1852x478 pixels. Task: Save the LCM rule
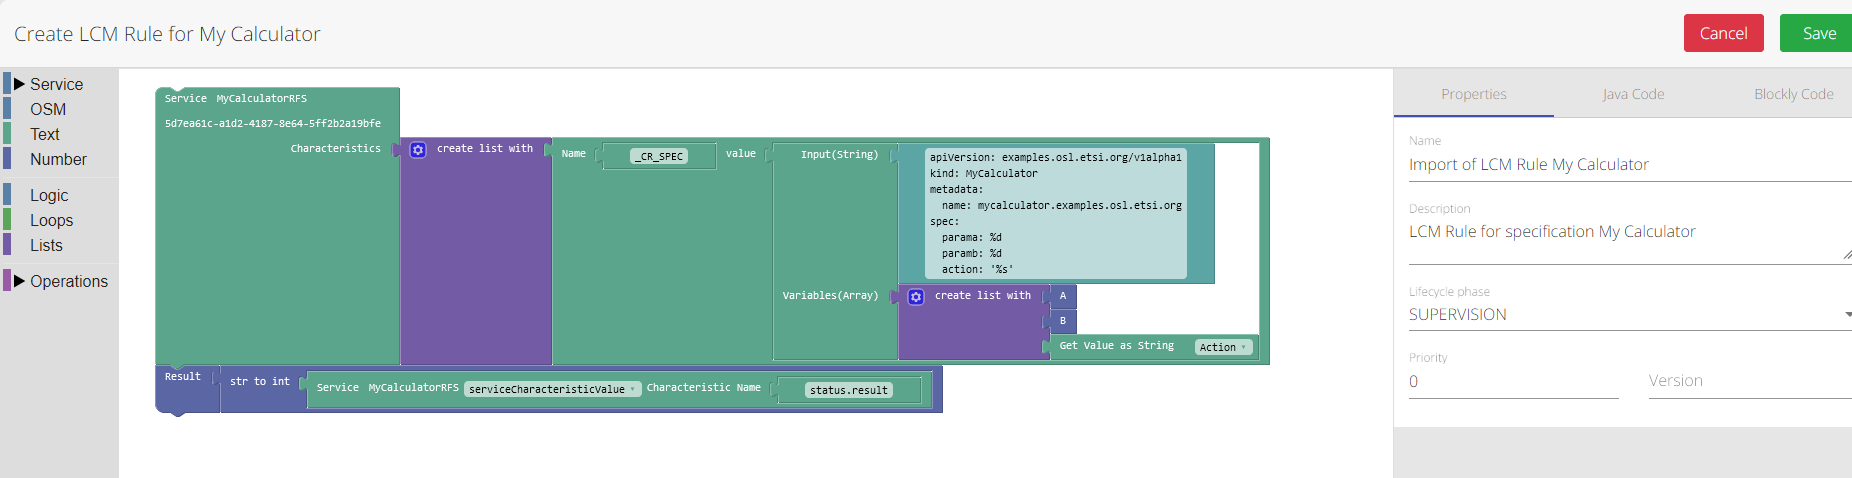point(1818,33)
